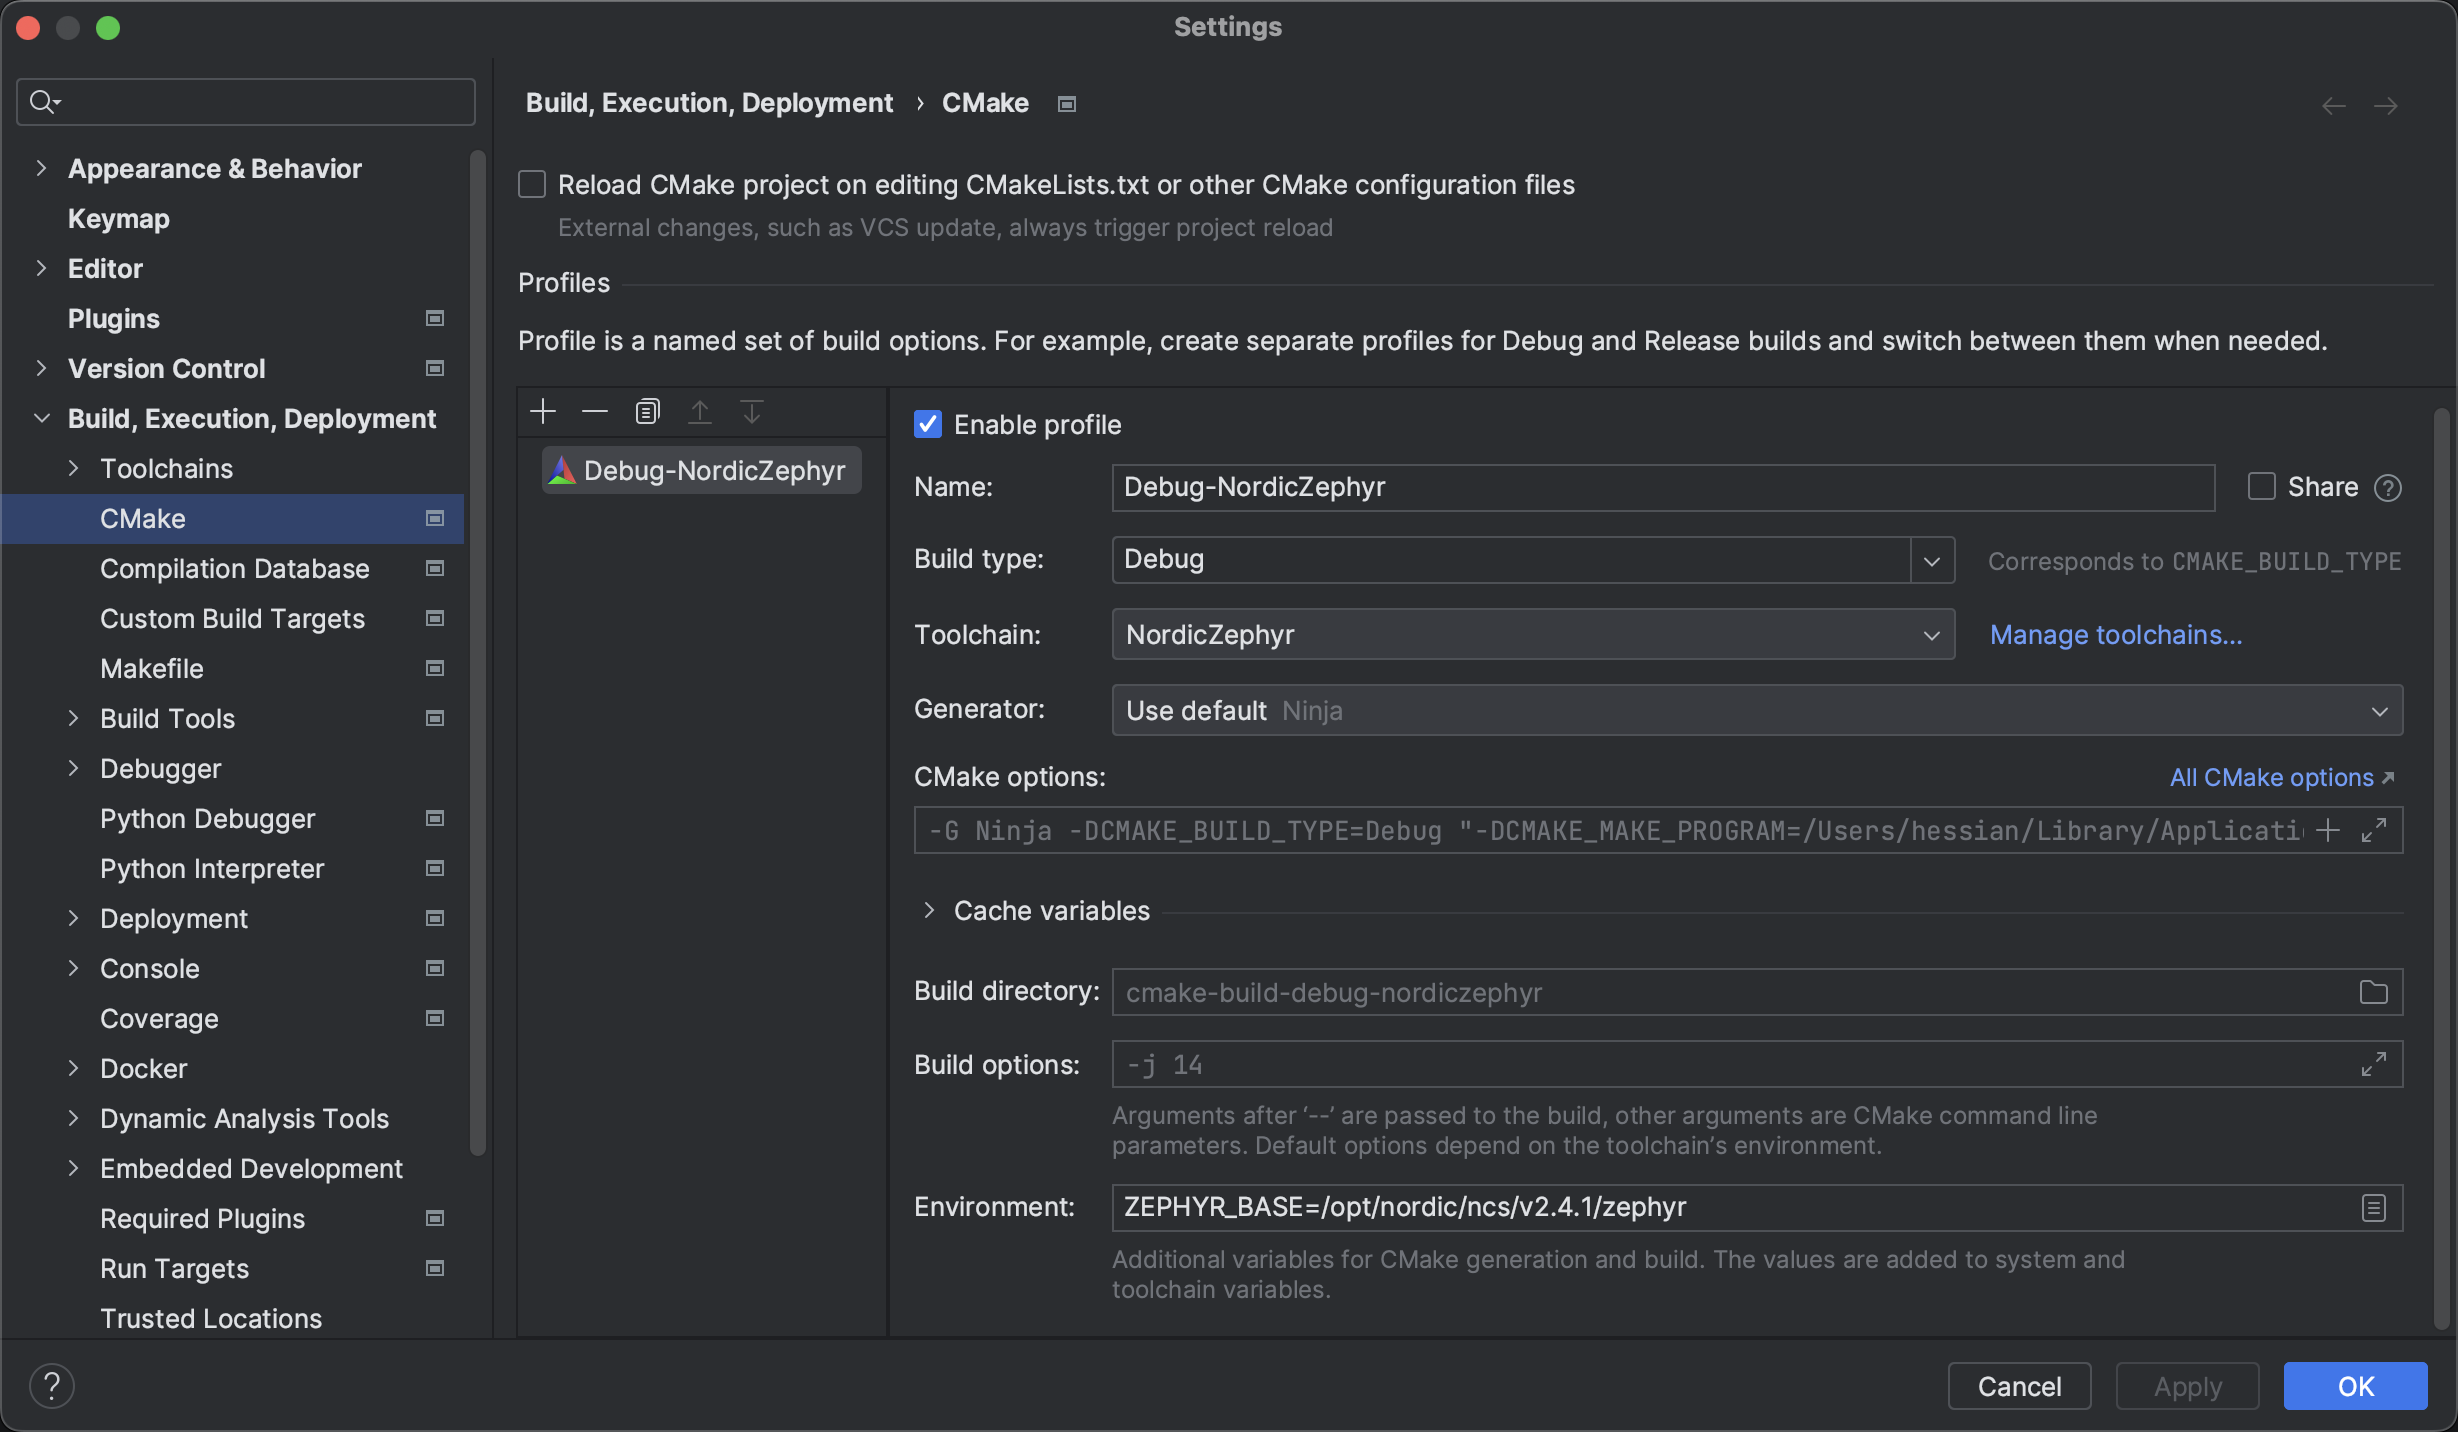Viewport: 2458px width, 1432px height.
Task: Click project icon next to Version Control
Action: [435, 368]
